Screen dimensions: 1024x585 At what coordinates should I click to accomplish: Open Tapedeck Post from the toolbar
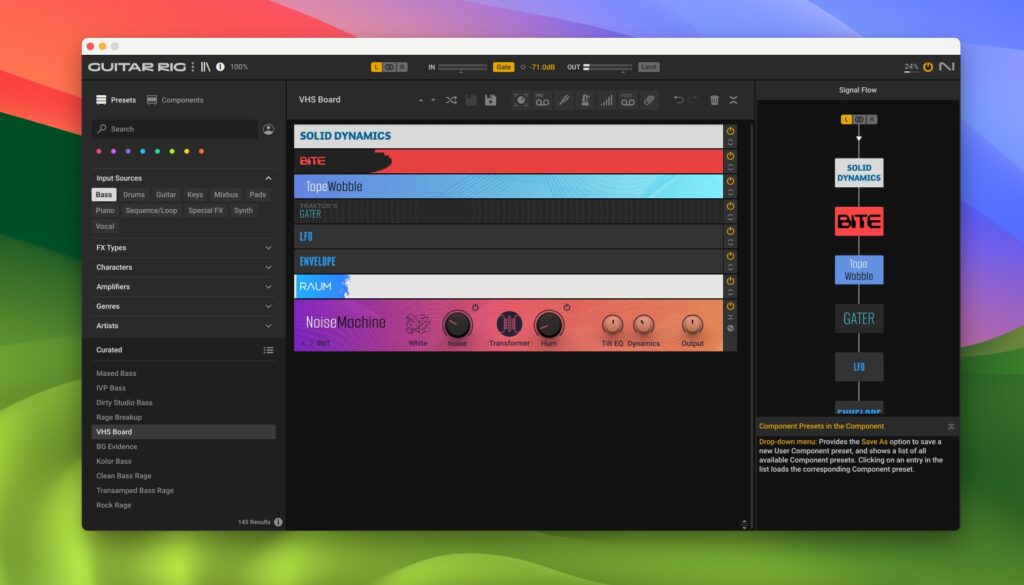627,100
